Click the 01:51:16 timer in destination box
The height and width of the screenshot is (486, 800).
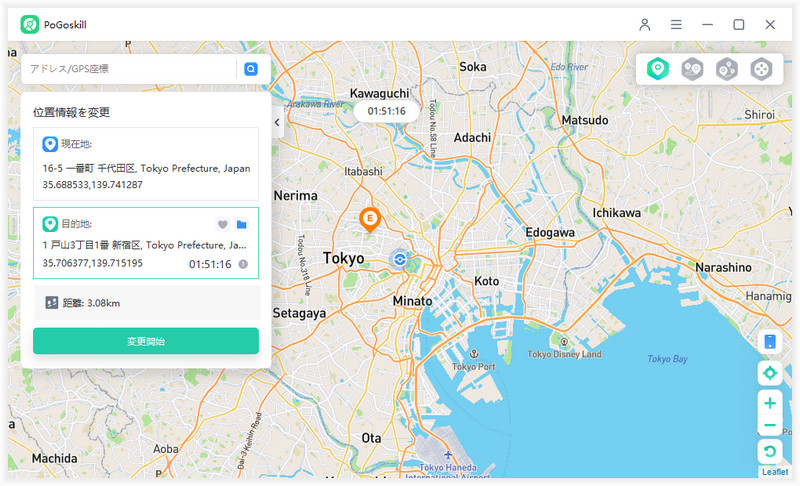click(210, 264)
